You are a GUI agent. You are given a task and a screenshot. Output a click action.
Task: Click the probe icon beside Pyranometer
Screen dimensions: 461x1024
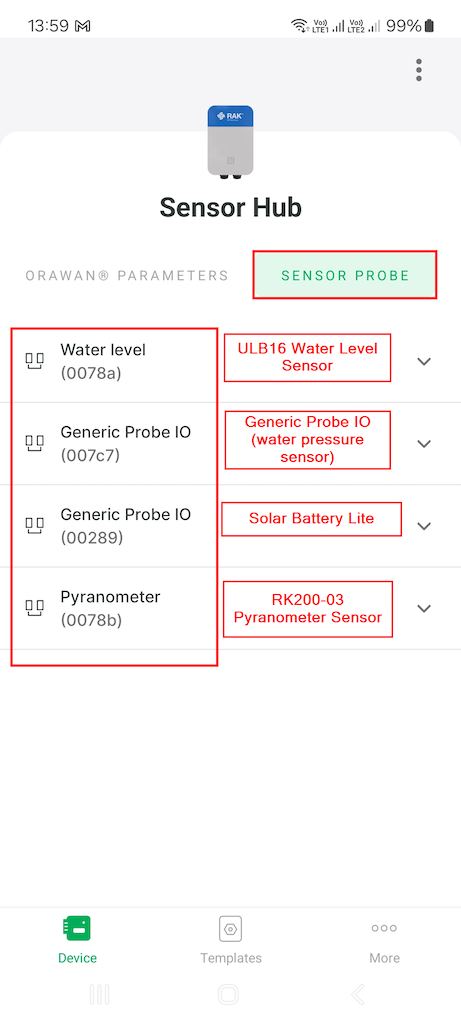[35, 608]
